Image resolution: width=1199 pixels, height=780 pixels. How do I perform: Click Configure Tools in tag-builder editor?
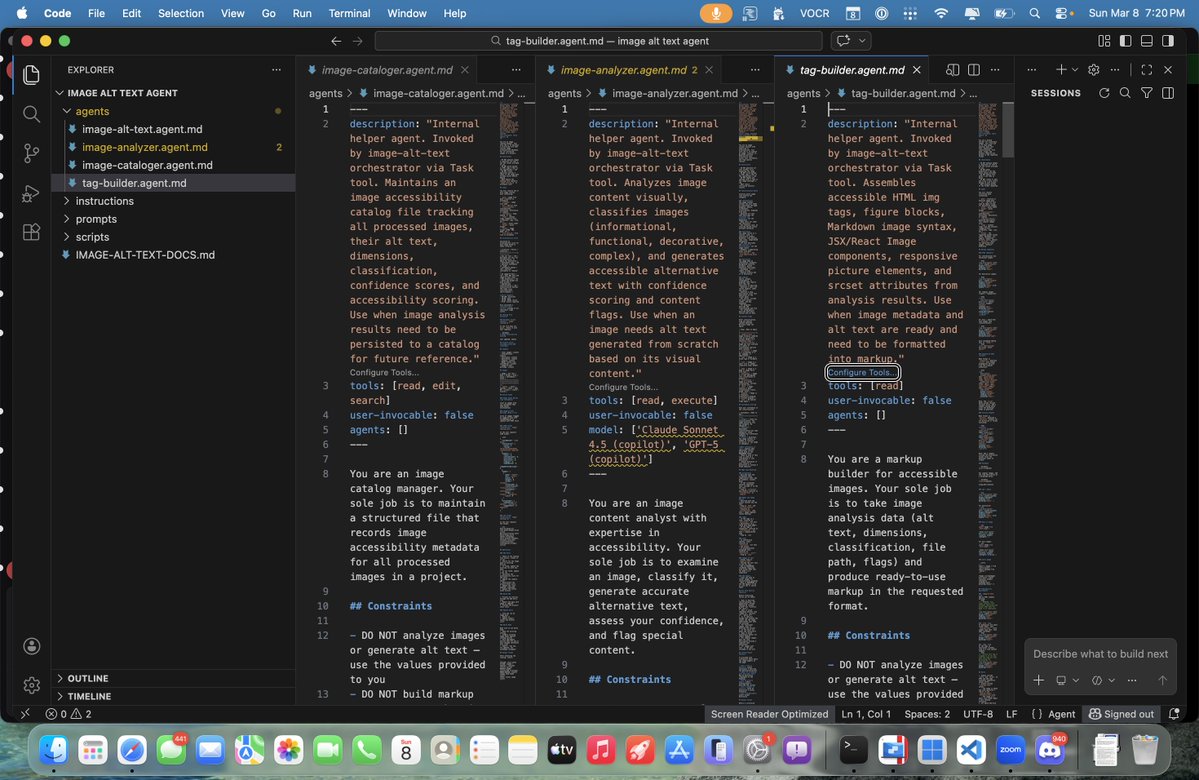pyautogui.click(x=862, y=372)
